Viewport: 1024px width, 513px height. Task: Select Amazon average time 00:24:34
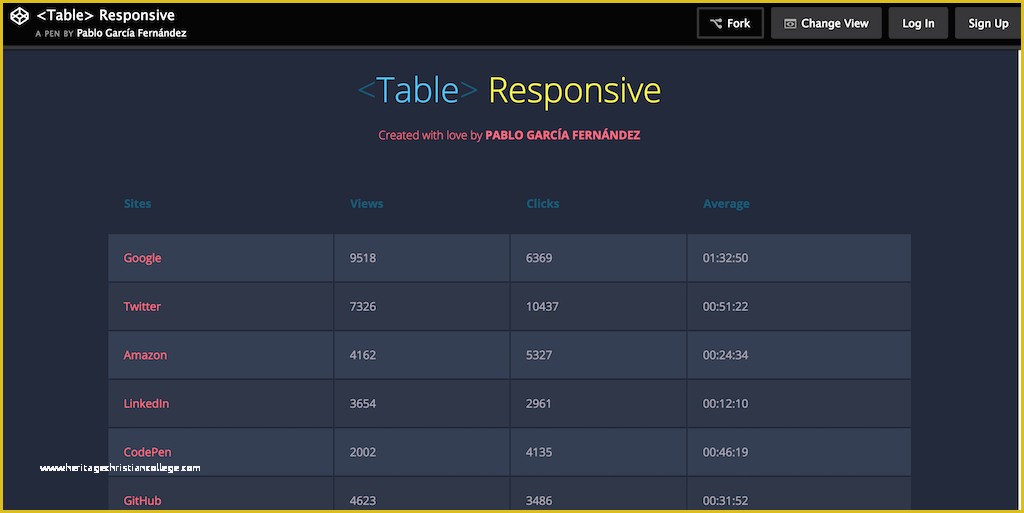click(726, 355)
